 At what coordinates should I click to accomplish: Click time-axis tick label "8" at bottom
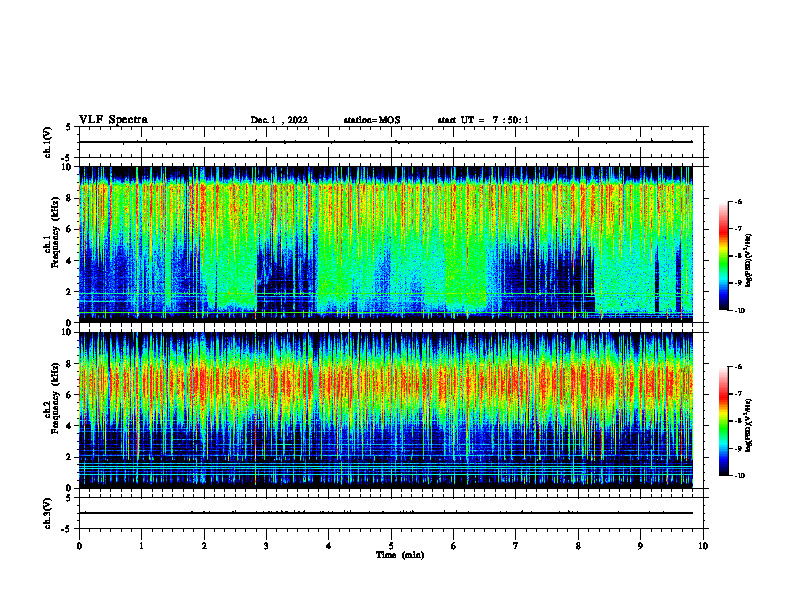[x=578, y=546]
